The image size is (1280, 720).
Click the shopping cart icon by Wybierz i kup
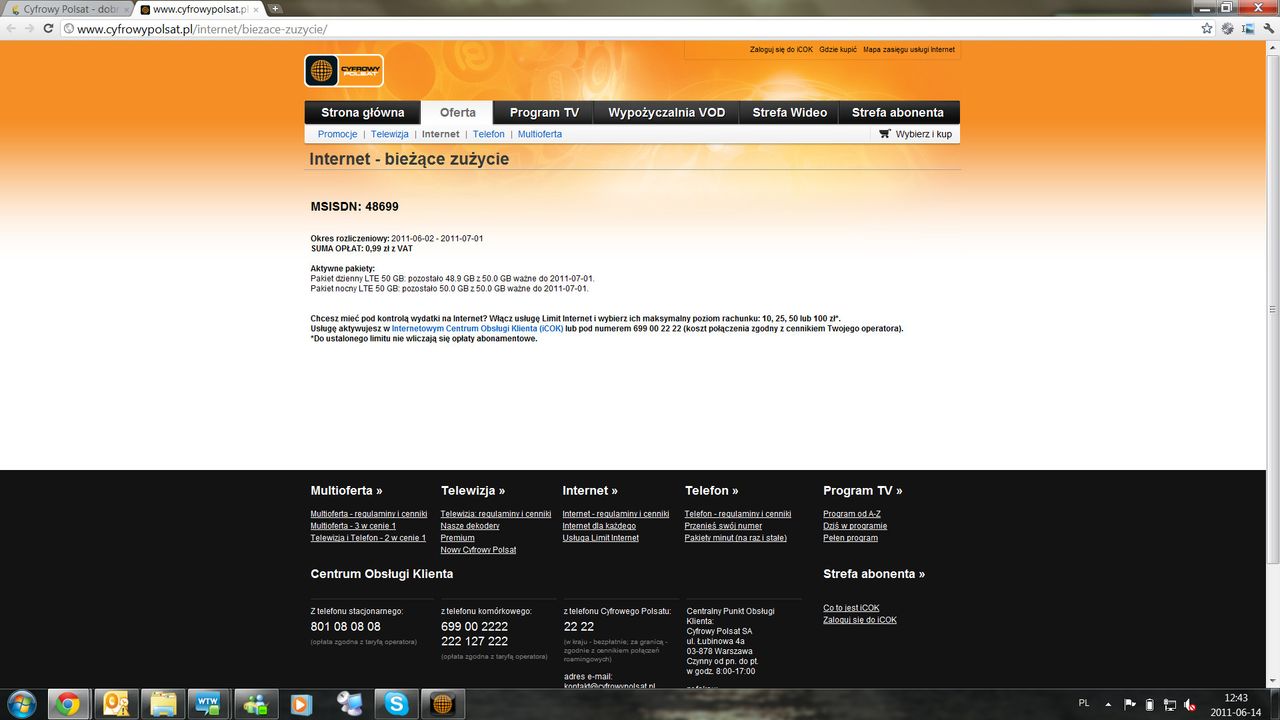click(884, 134)
